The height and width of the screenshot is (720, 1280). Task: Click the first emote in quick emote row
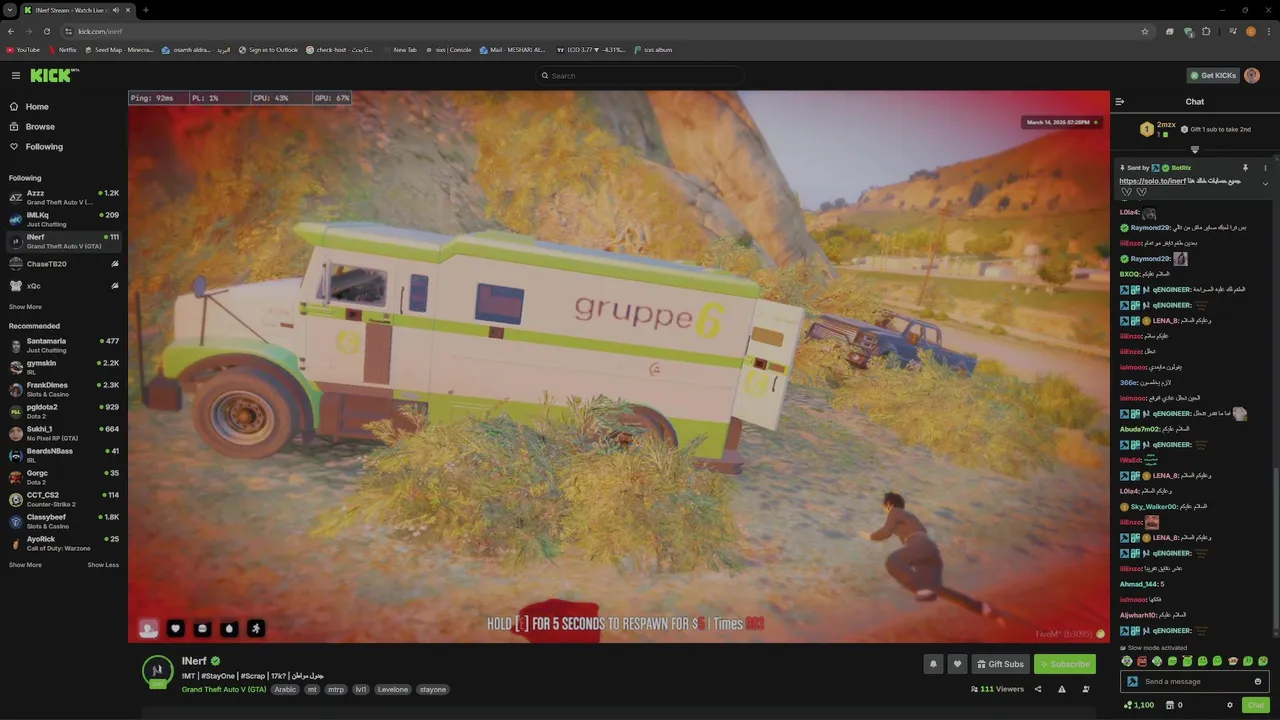tap(1127, 661)
